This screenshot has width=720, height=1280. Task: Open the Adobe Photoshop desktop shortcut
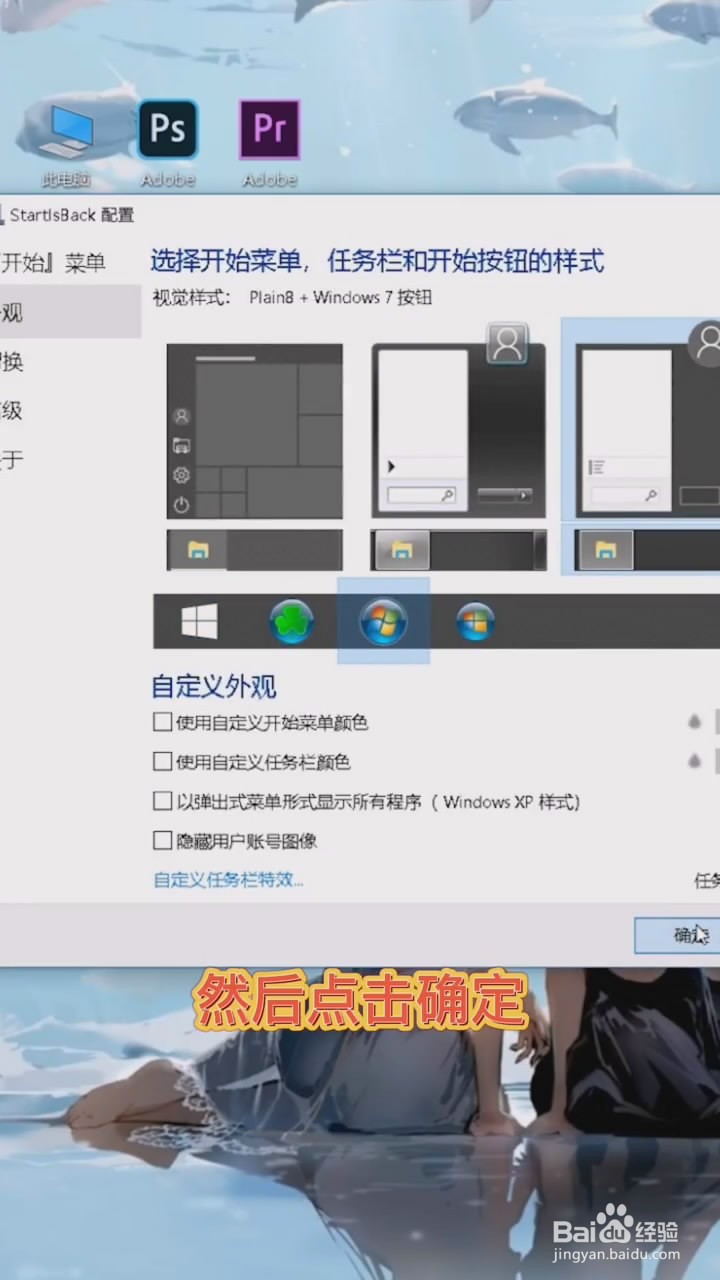(167, 145)
